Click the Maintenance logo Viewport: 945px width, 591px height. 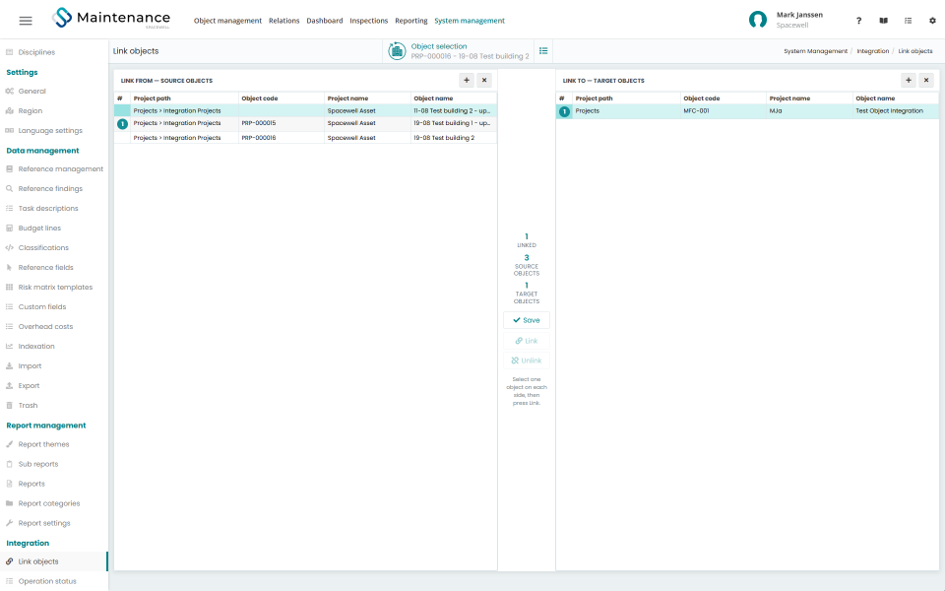[111, 18]
